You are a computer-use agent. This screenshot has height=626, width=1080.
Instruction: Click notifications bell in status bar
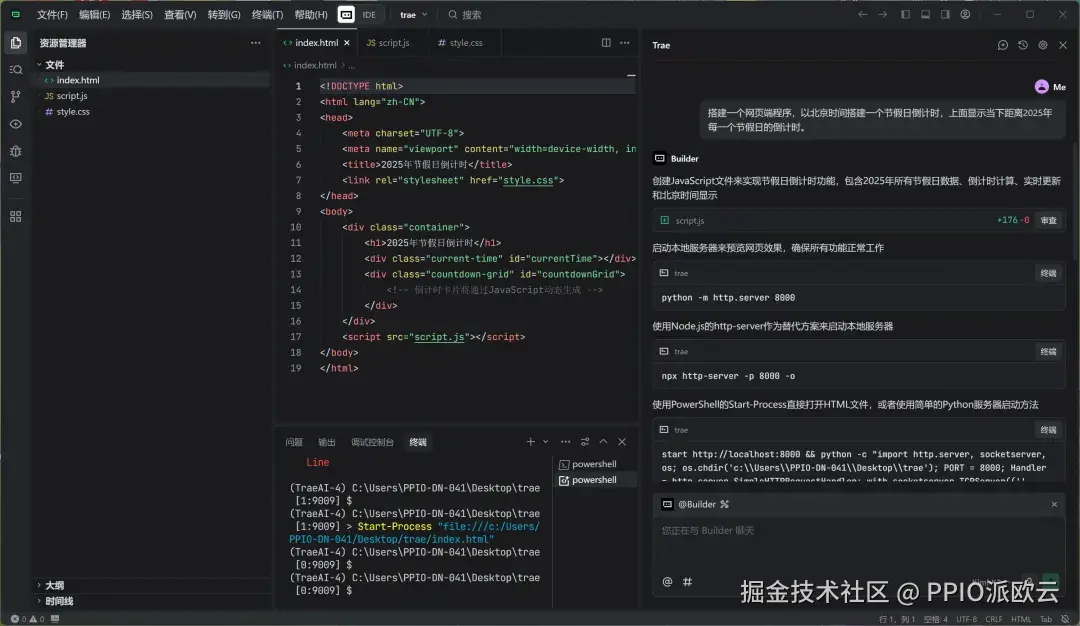pyautogui.click(x=1065, y=619)
